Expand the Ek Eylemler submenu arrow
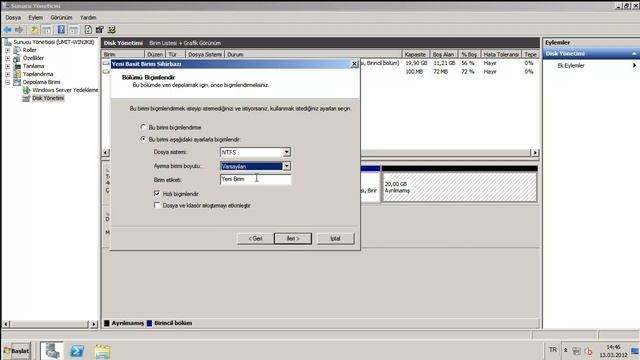 coord(634,65)
